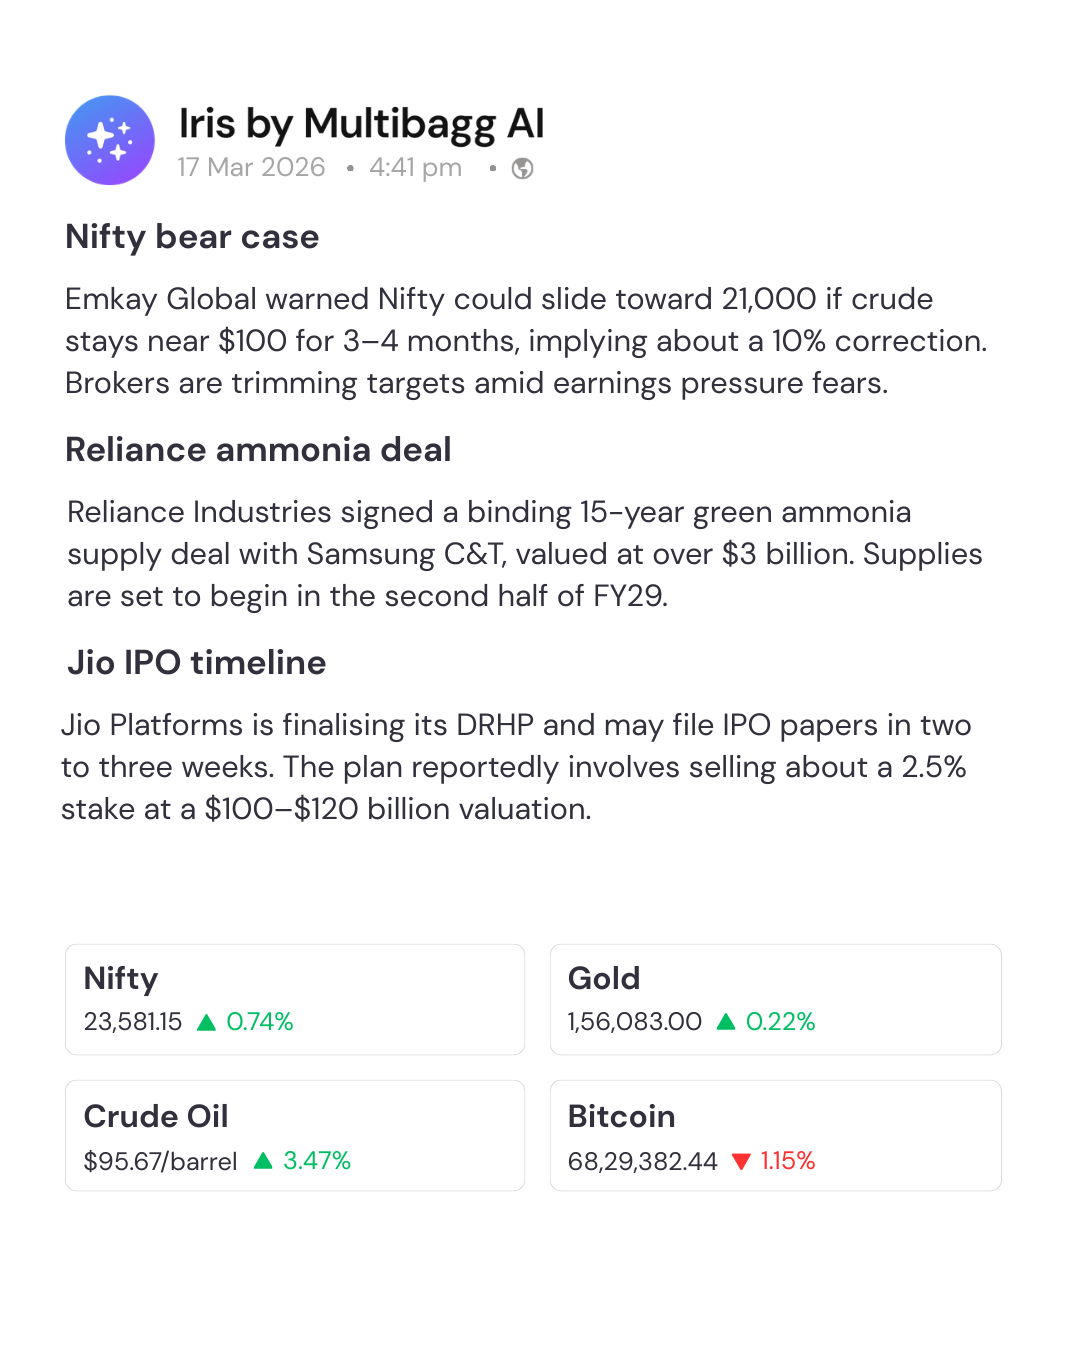Click the Reliance ammonia deal heading
The width and height of the screenshot is (1080, 1350).
tap(258, 450)
